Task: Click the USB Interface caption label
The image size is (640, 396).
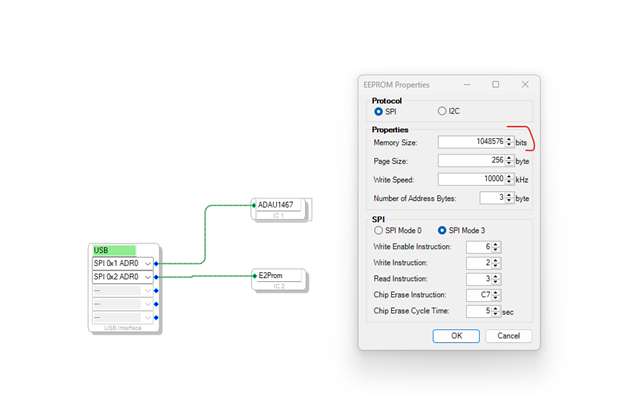Action: click(x=122, y=328)
